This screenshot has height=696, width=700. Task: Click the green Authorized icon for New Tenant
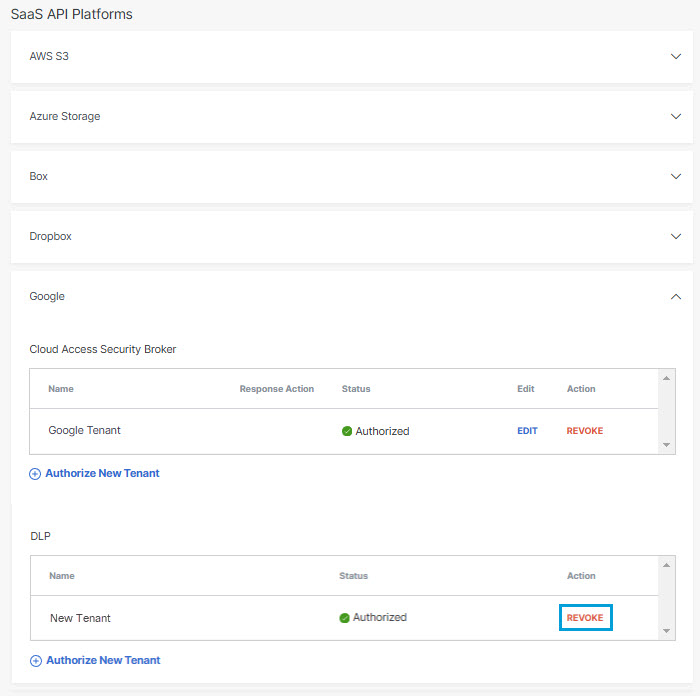click(x=344, y=618)
